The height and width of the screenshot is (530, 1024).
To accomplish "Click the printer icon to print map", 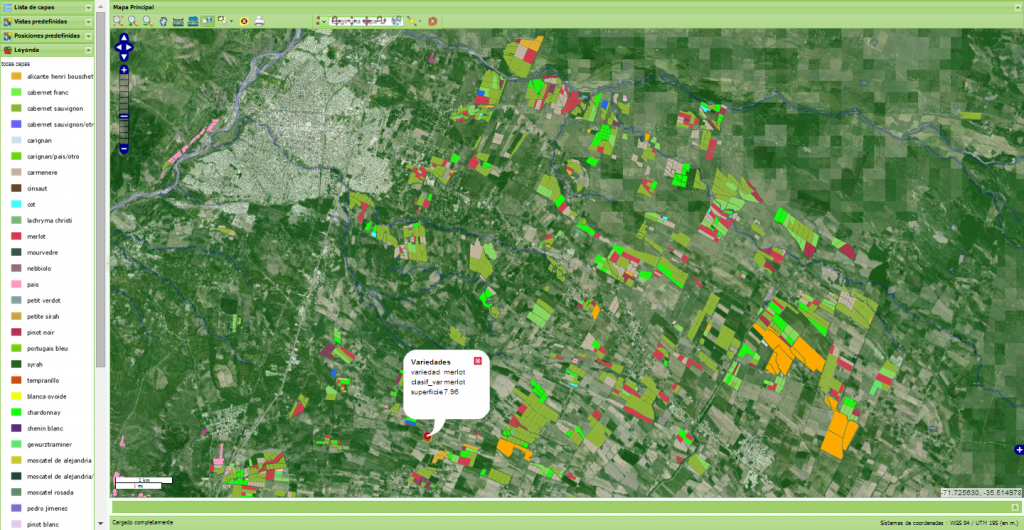I will click(x=259, y=20).
